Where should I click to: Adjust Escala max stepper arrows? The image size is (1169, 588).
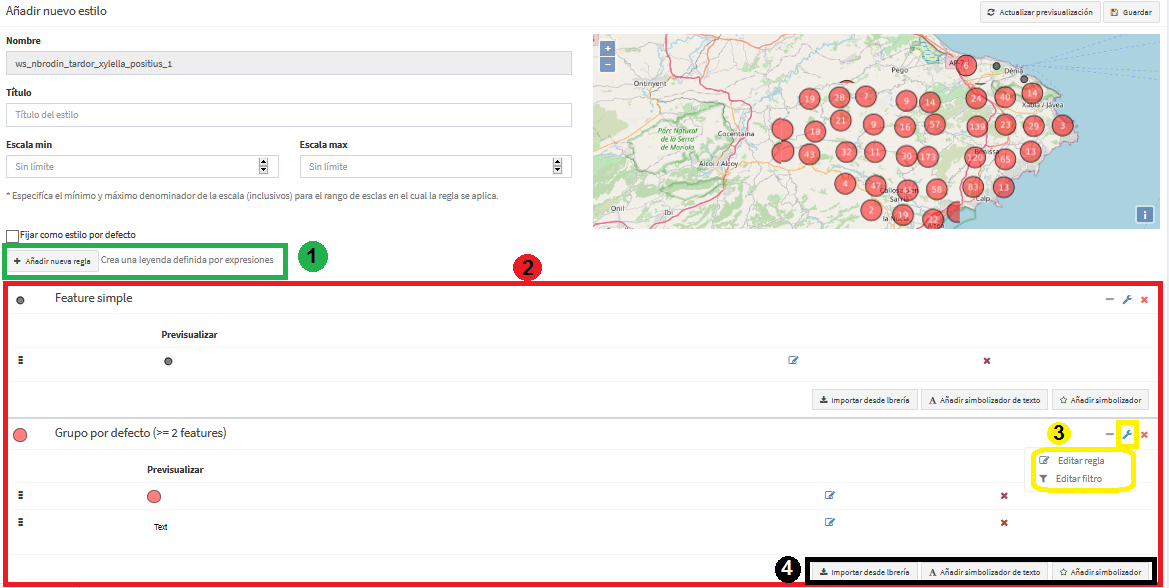pos(557,166)
